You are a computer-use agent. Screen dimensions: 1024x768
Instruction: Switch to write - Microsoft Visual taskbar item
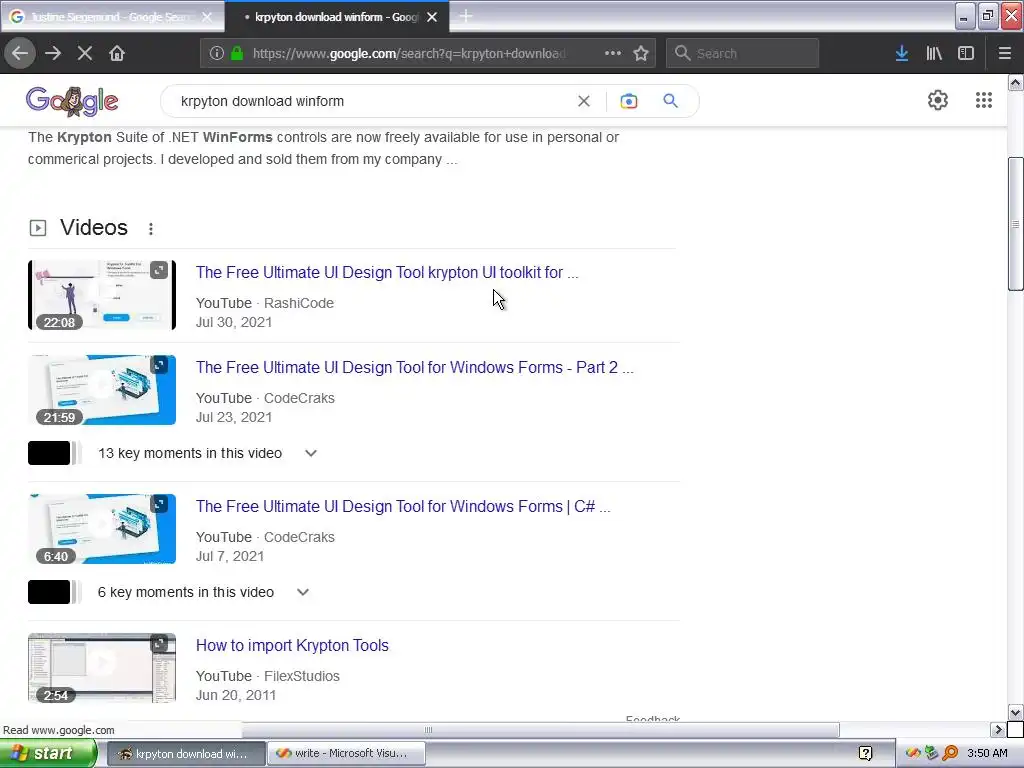pyautogui.click(x=346, y=754)
